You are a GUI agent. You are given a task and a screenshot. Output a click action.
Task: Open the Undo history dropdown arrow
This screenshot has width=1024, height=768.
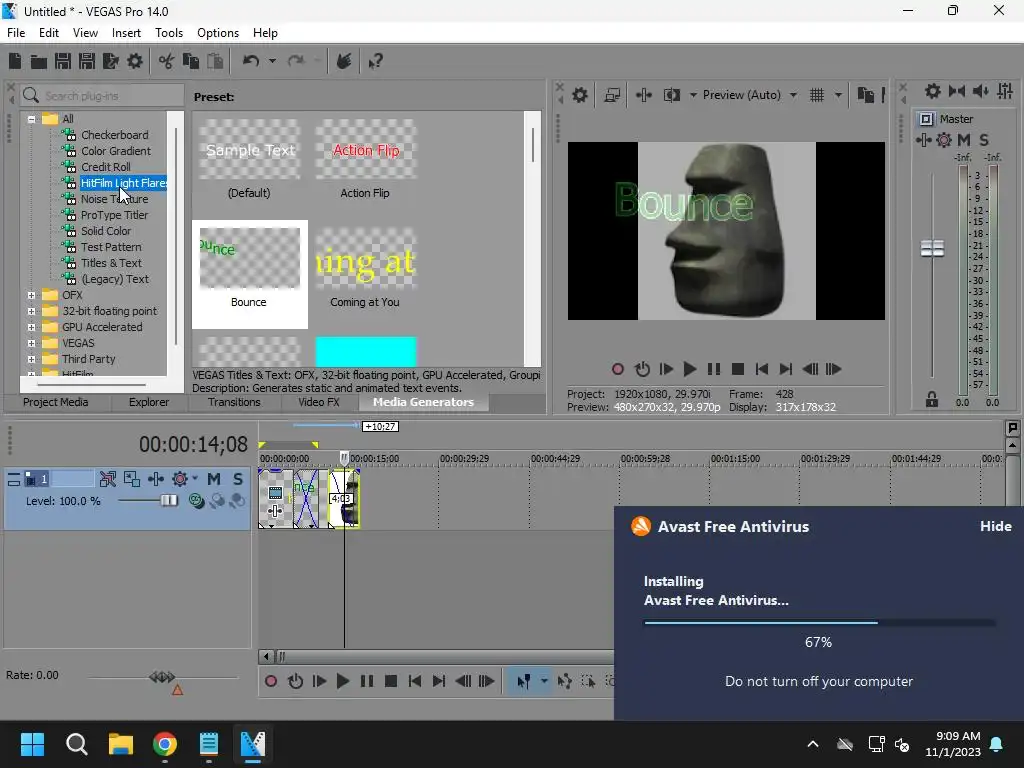(x=272, y=61)
